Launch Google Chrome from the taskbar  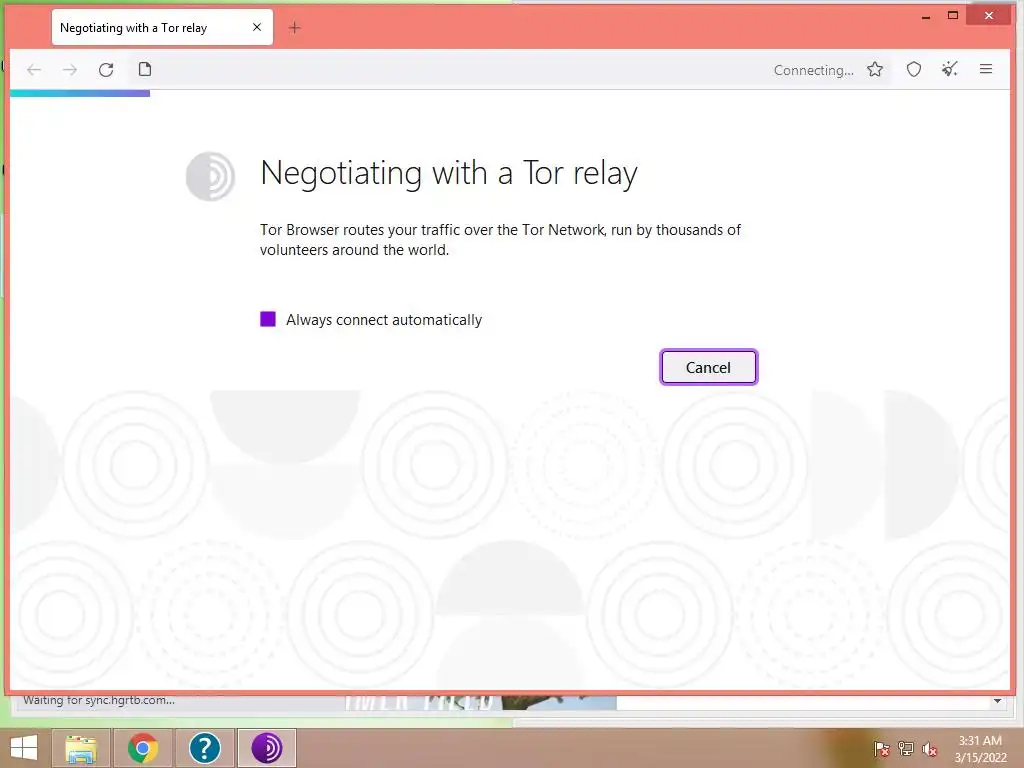pos(143,748)
